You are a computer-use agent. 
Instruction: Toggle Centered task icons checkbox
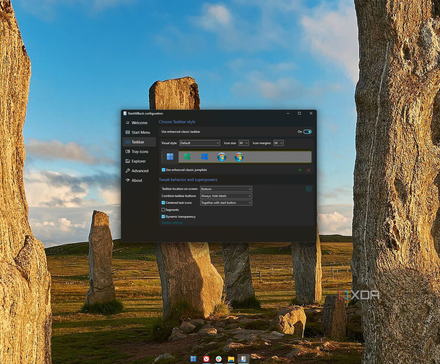pos(163,203)
